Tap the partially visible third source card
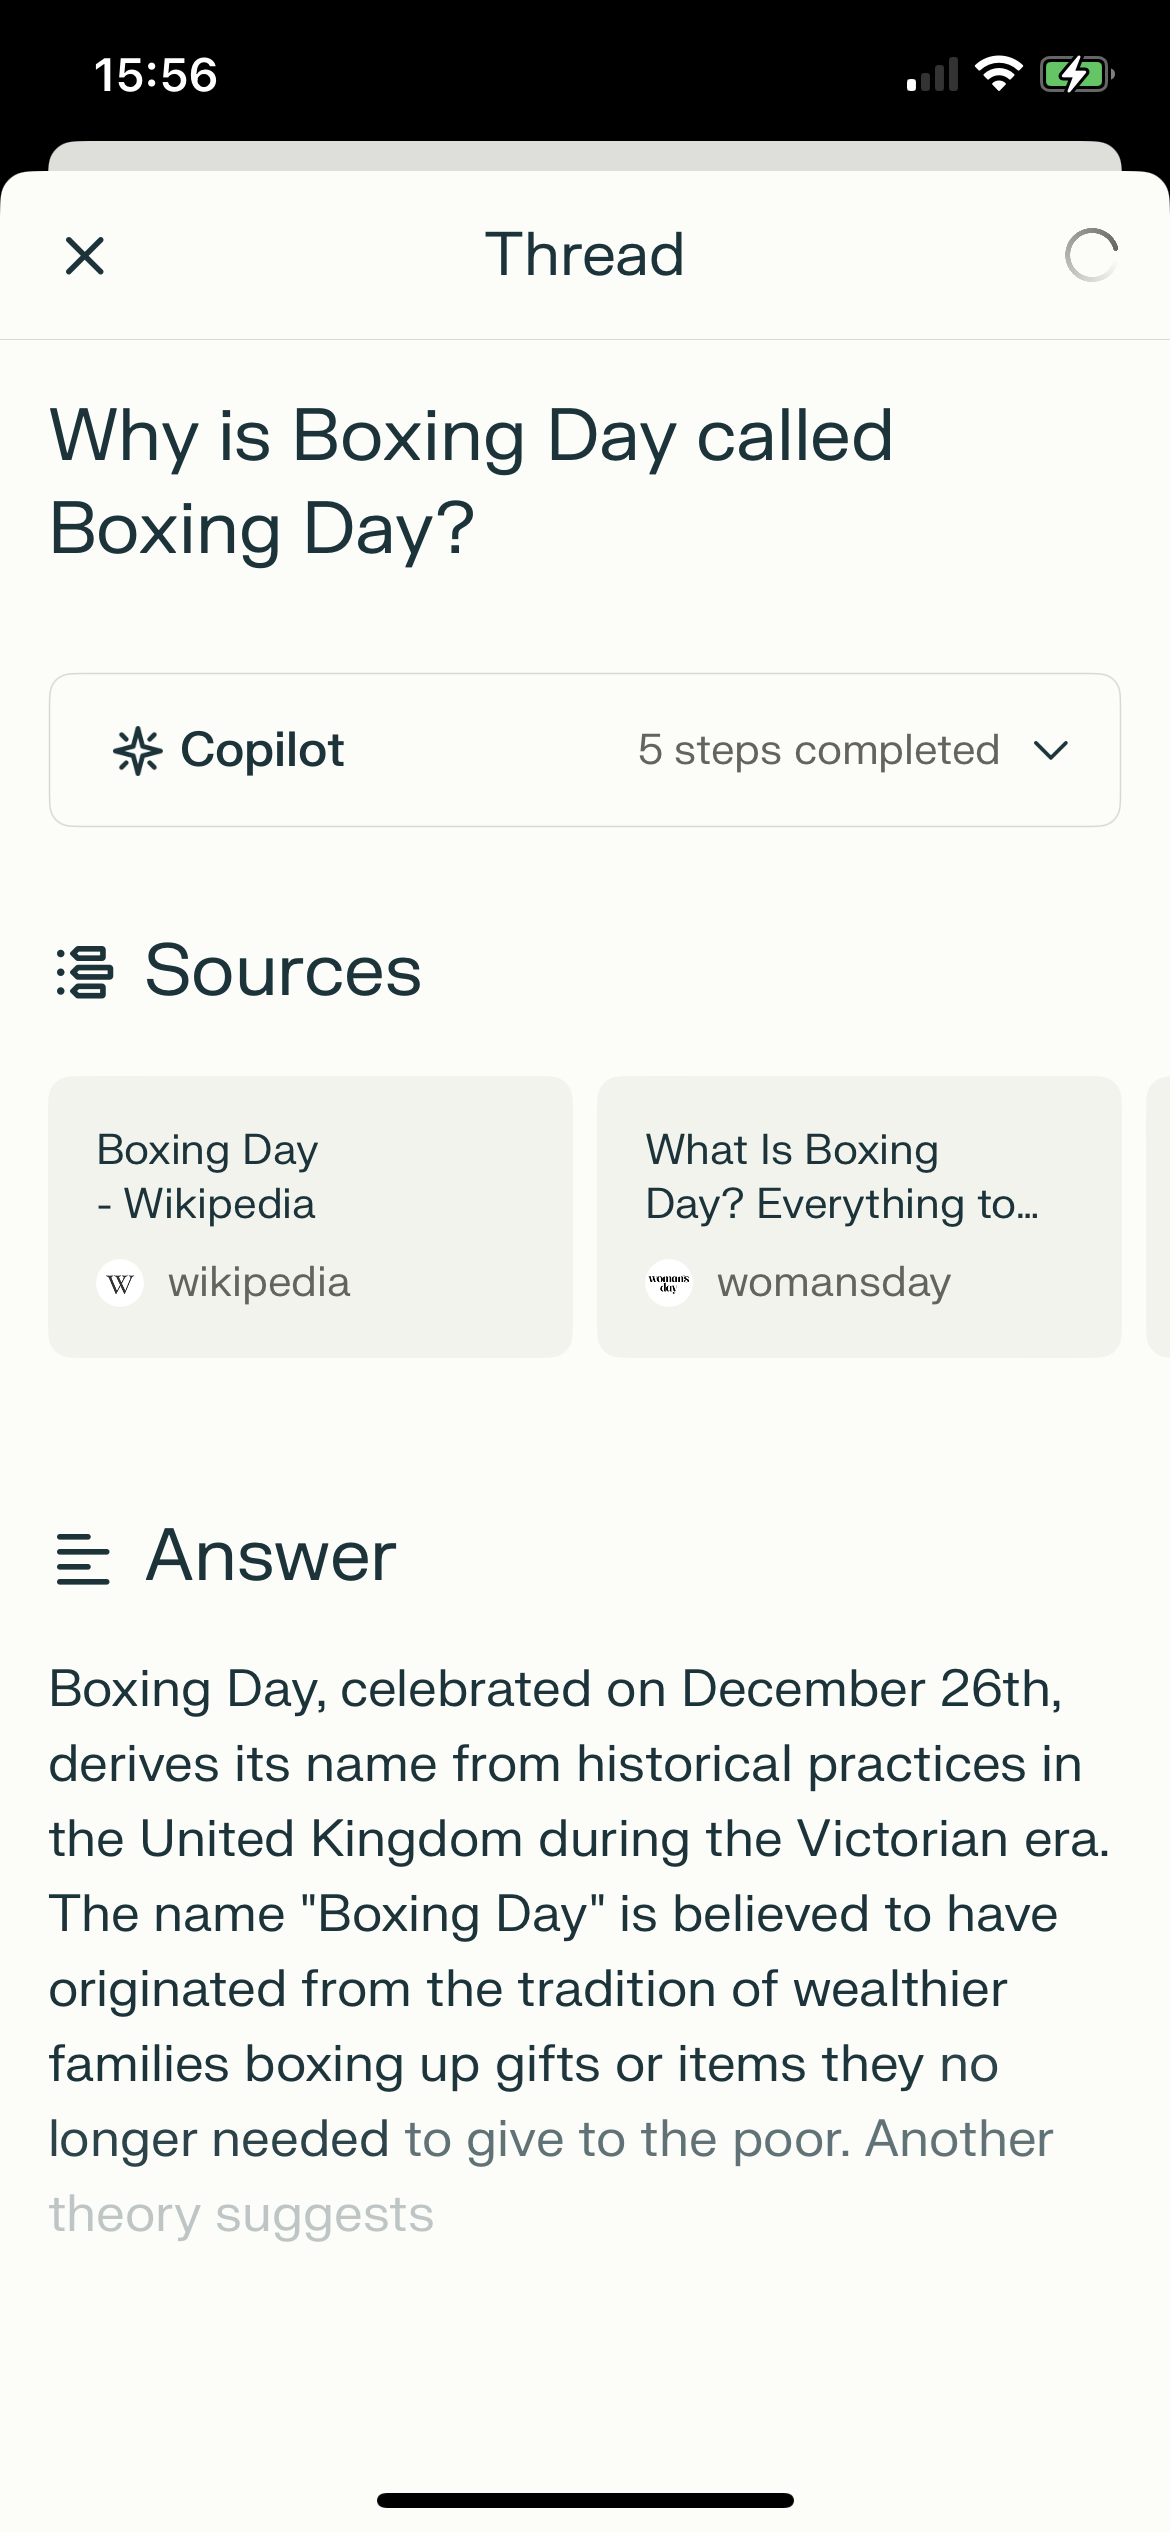Viewport: 1170px width, 2532px height. tap(1159, 1216)
